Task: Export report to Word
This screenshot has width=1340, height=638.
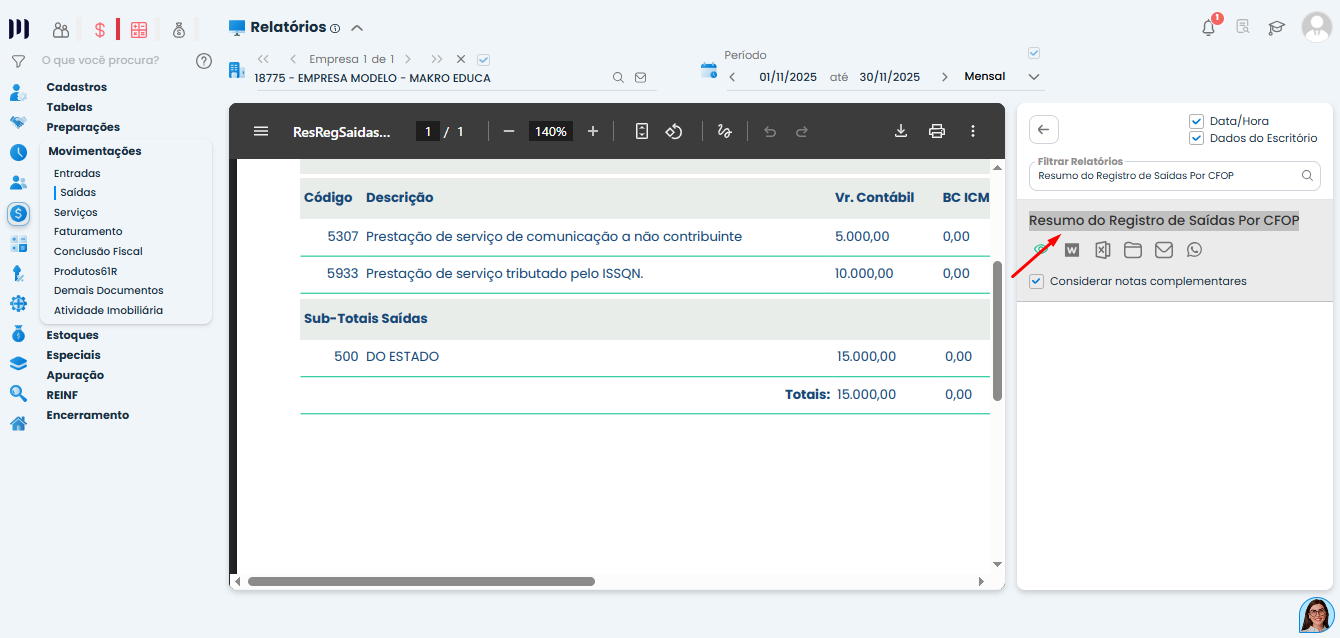Action: click(x=1072, y=250)
